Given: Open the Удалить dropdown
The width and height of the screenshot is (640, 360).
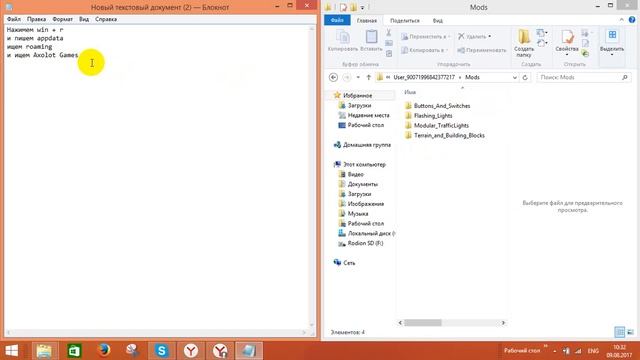Looking at the screenshot, I should (474, 37).
